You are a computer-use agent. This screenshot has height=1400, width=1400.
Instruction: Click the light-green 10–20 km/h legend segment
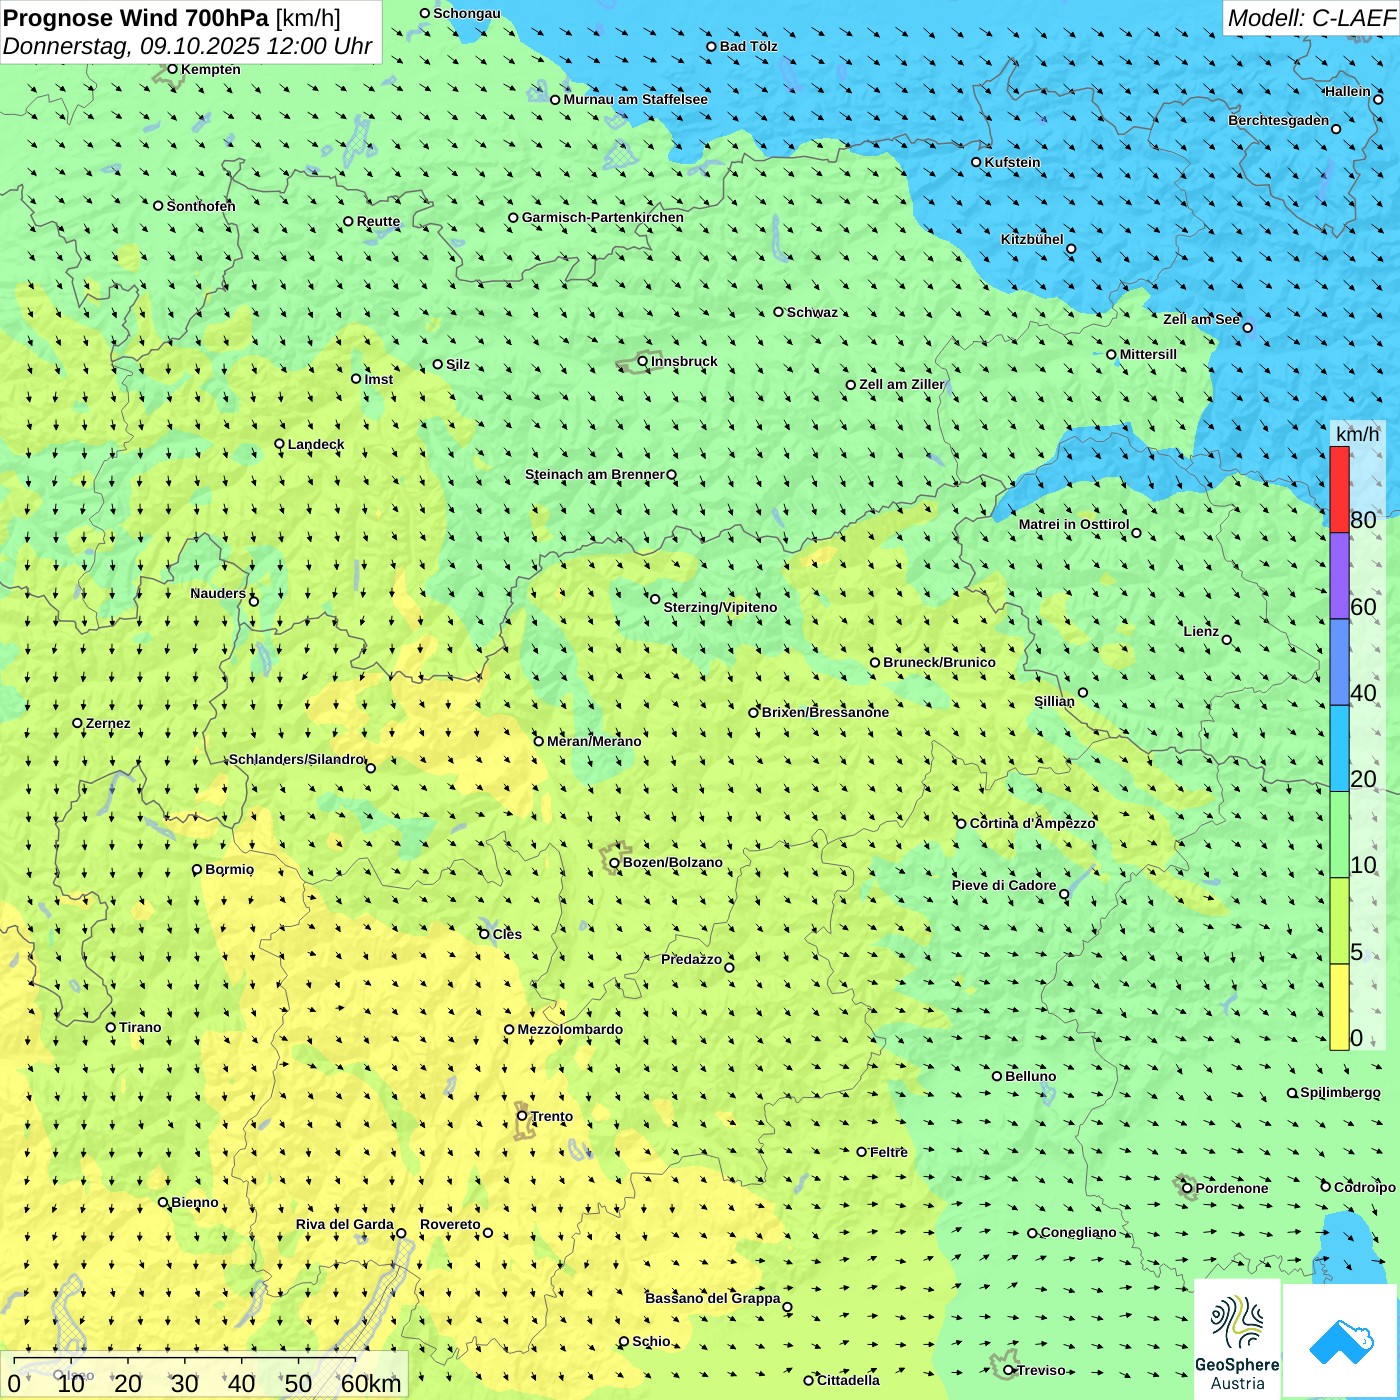1339,835
